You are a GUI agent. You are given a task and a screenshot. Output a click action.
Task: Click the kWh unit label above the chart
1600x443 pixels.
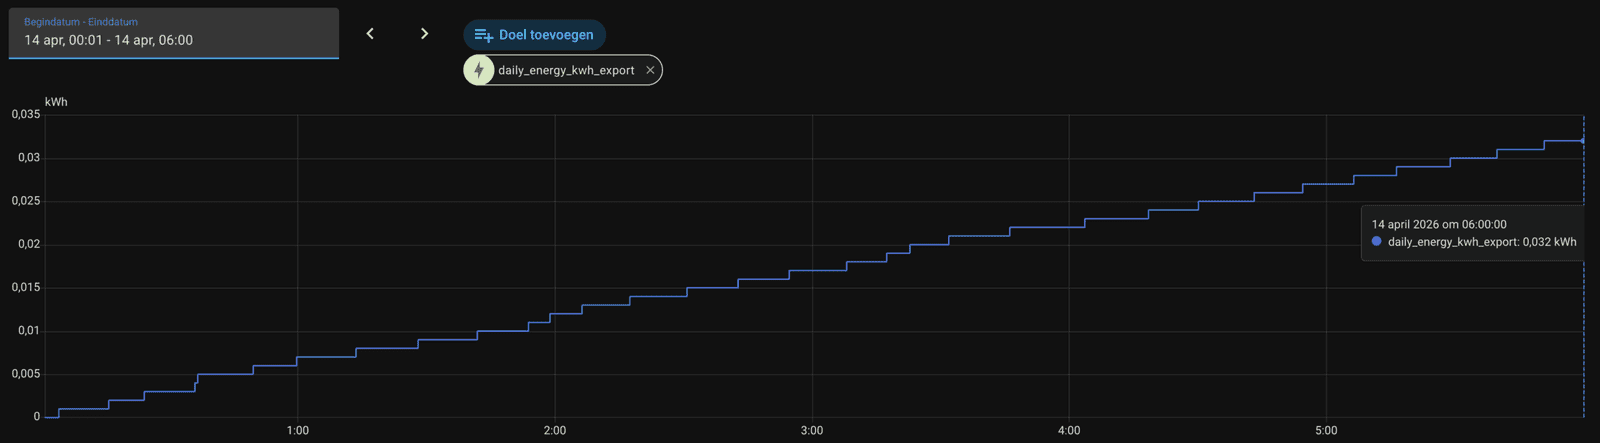[56, 102]
